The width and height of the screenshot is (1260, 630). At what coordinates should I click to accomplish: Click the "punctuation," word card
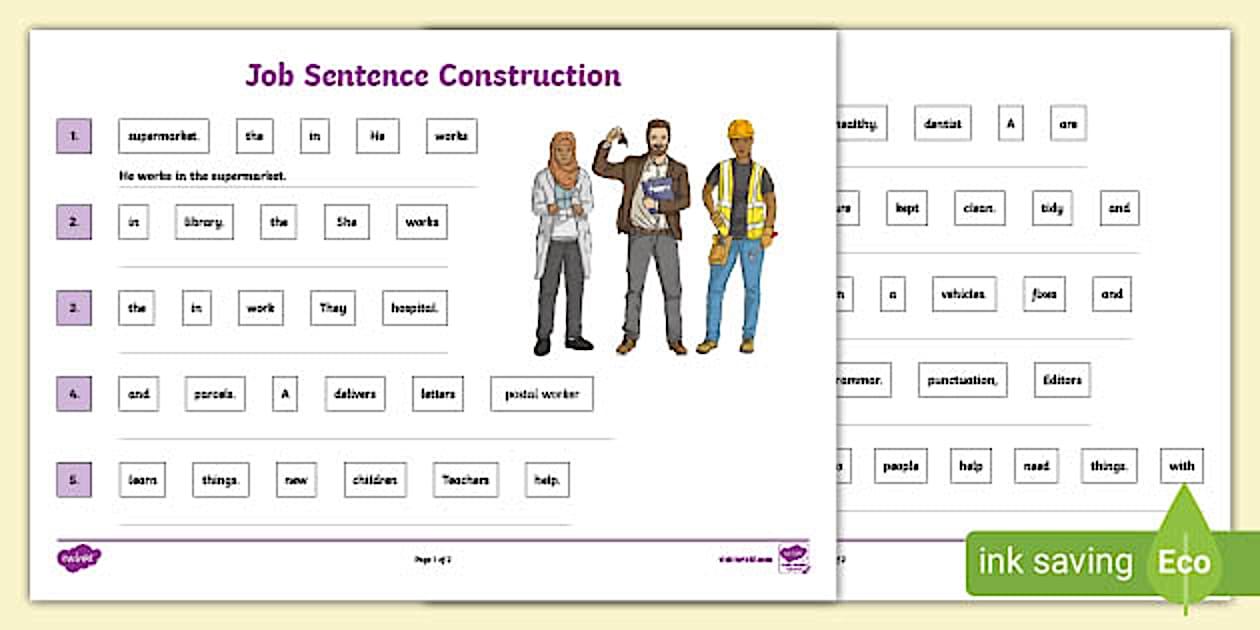965,381
